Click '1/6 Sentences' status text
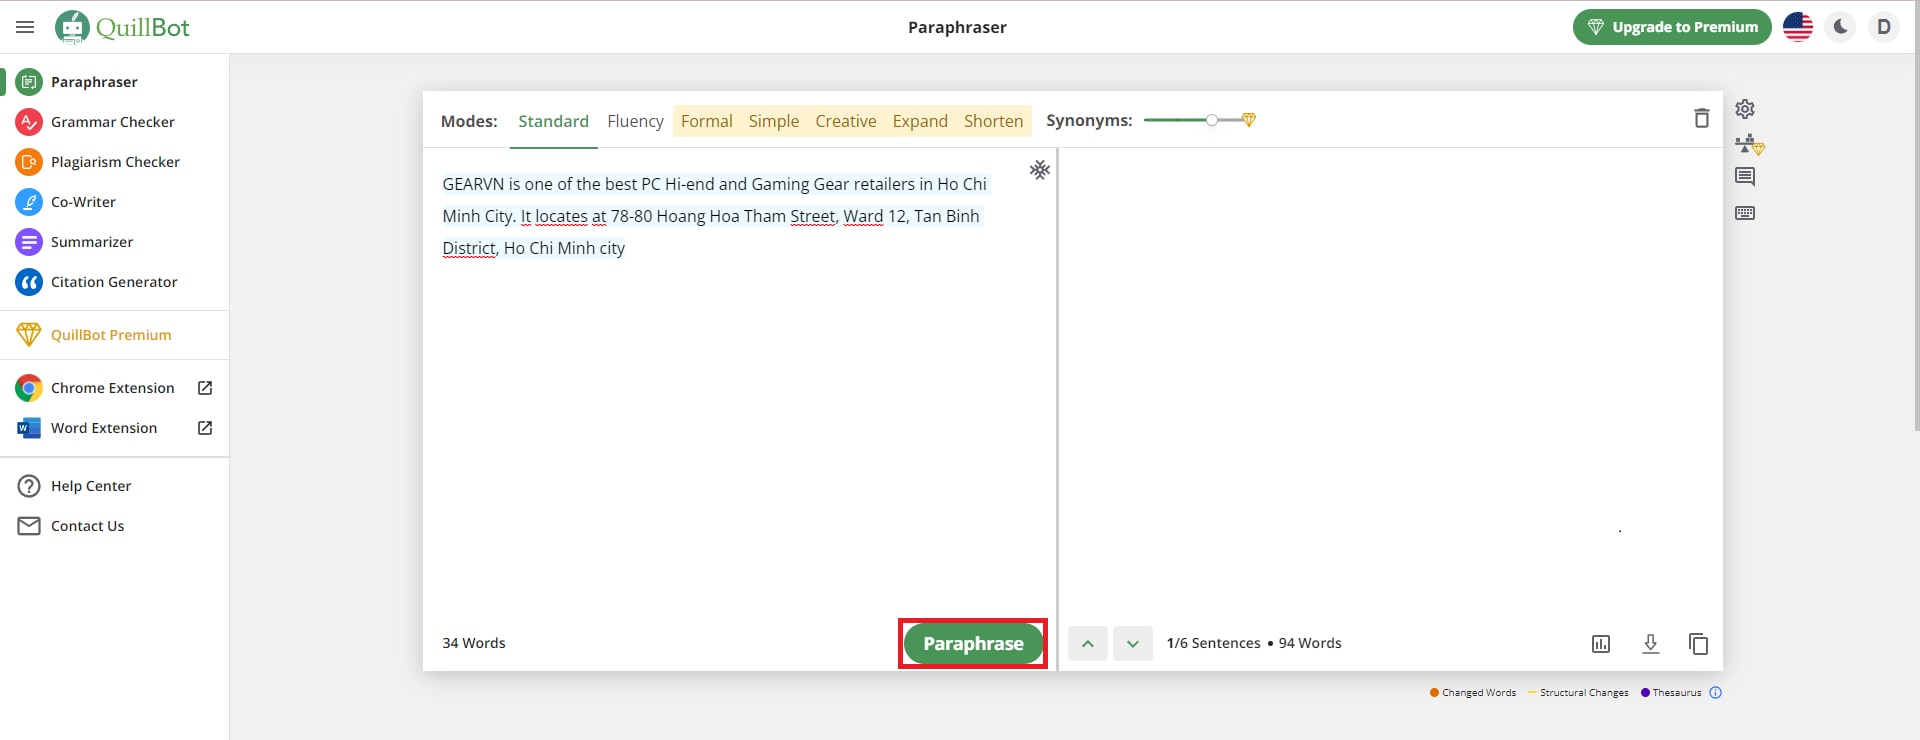1920x740 pixels. click(x=1213, y=643)
